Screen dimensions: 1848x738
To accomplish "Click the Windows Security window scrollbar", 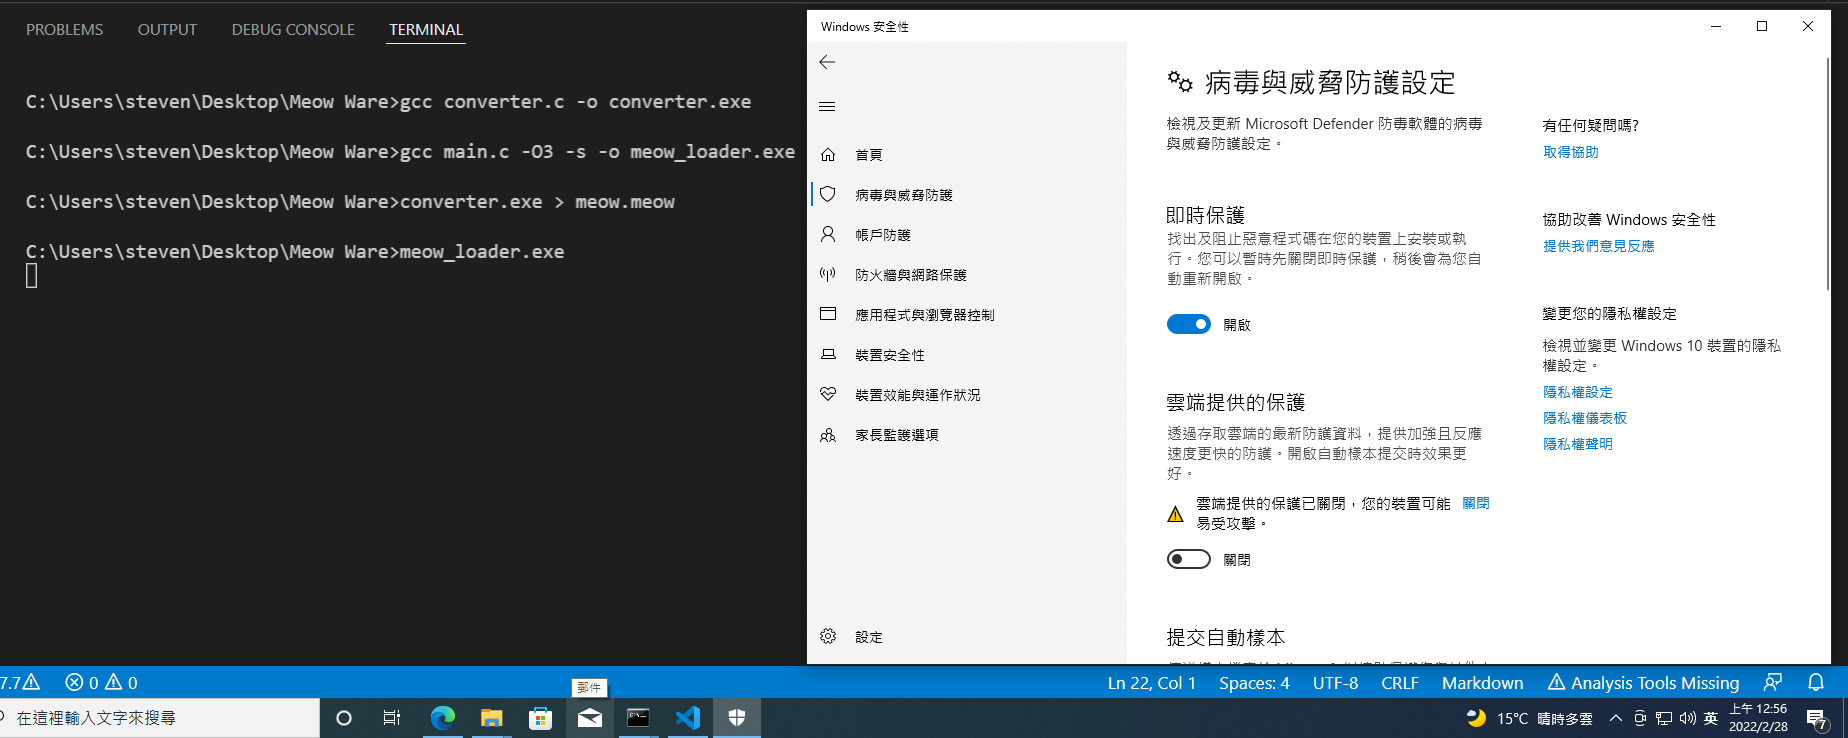I will tap(1828, 172).
